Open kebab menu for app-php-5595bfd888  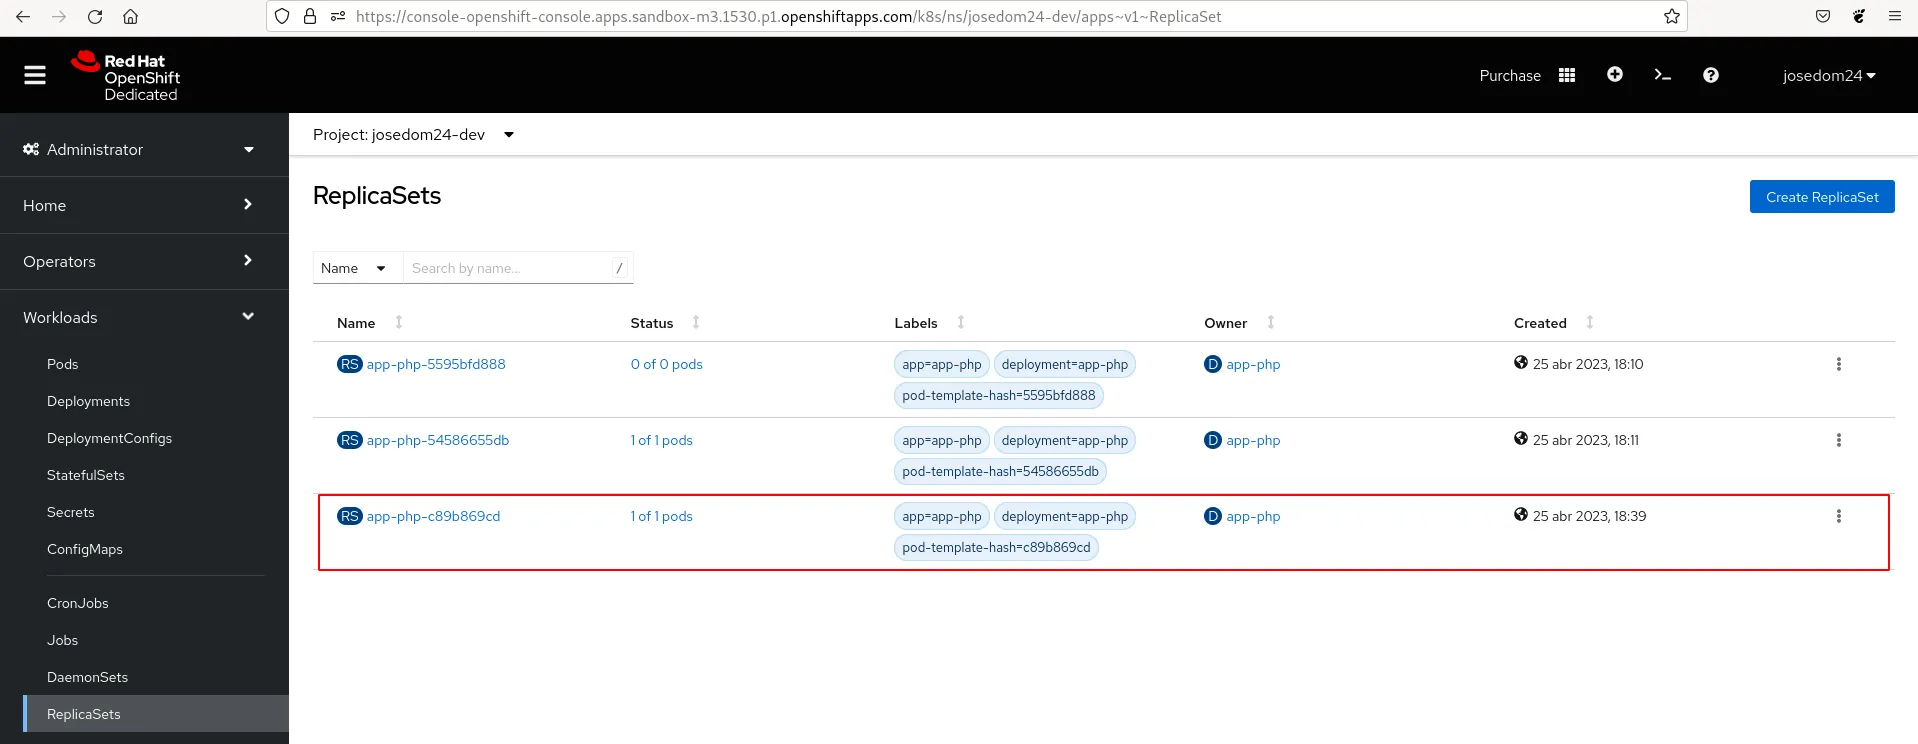[x=1838, y=364]
